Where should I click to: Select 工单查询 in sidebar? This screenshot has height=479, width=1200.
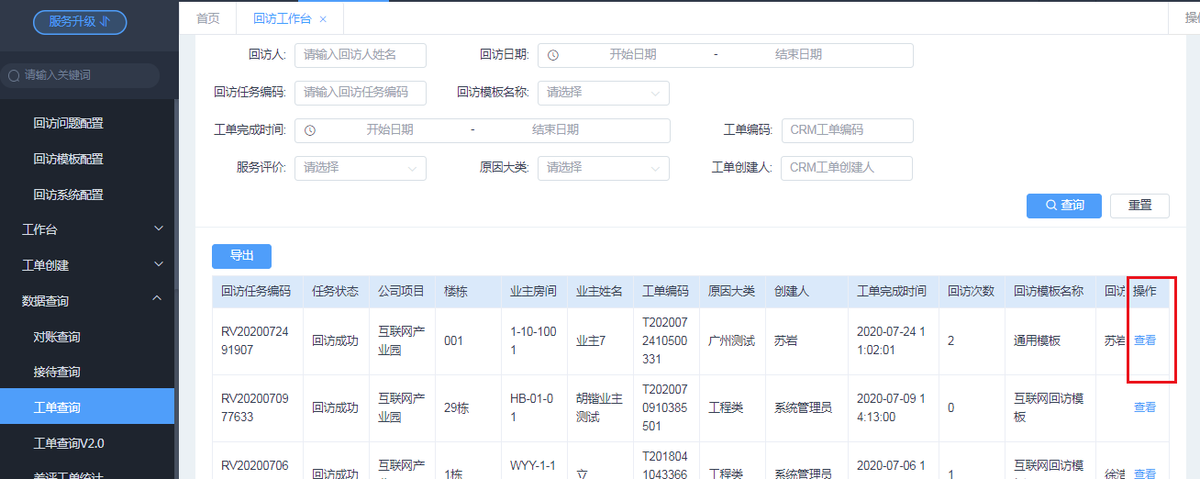[x=87, y=407]
